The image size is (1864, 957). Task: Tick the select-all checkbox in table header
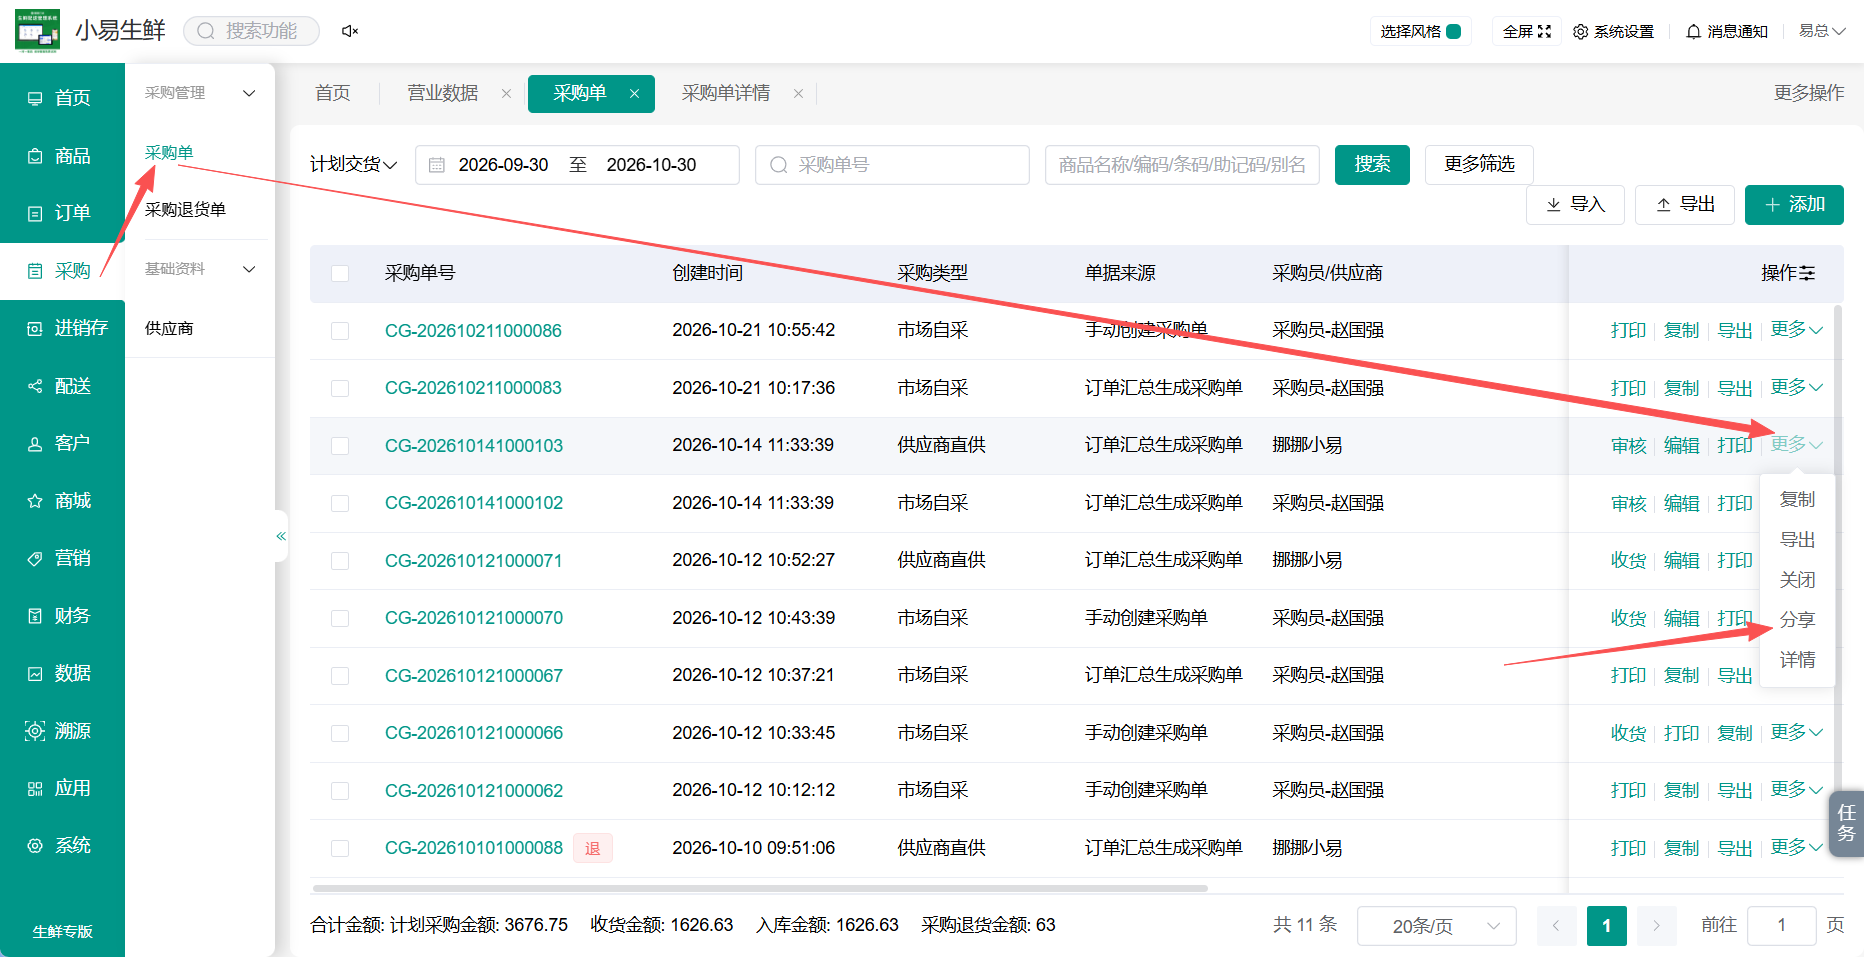(340, 274)
